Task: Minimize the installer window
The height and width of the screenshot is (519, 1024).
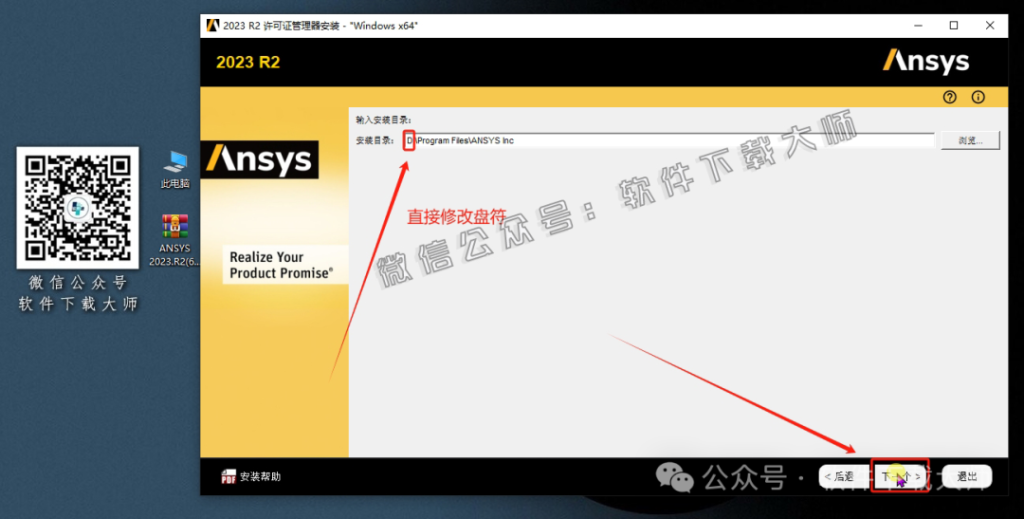Action: pos(918,25)
